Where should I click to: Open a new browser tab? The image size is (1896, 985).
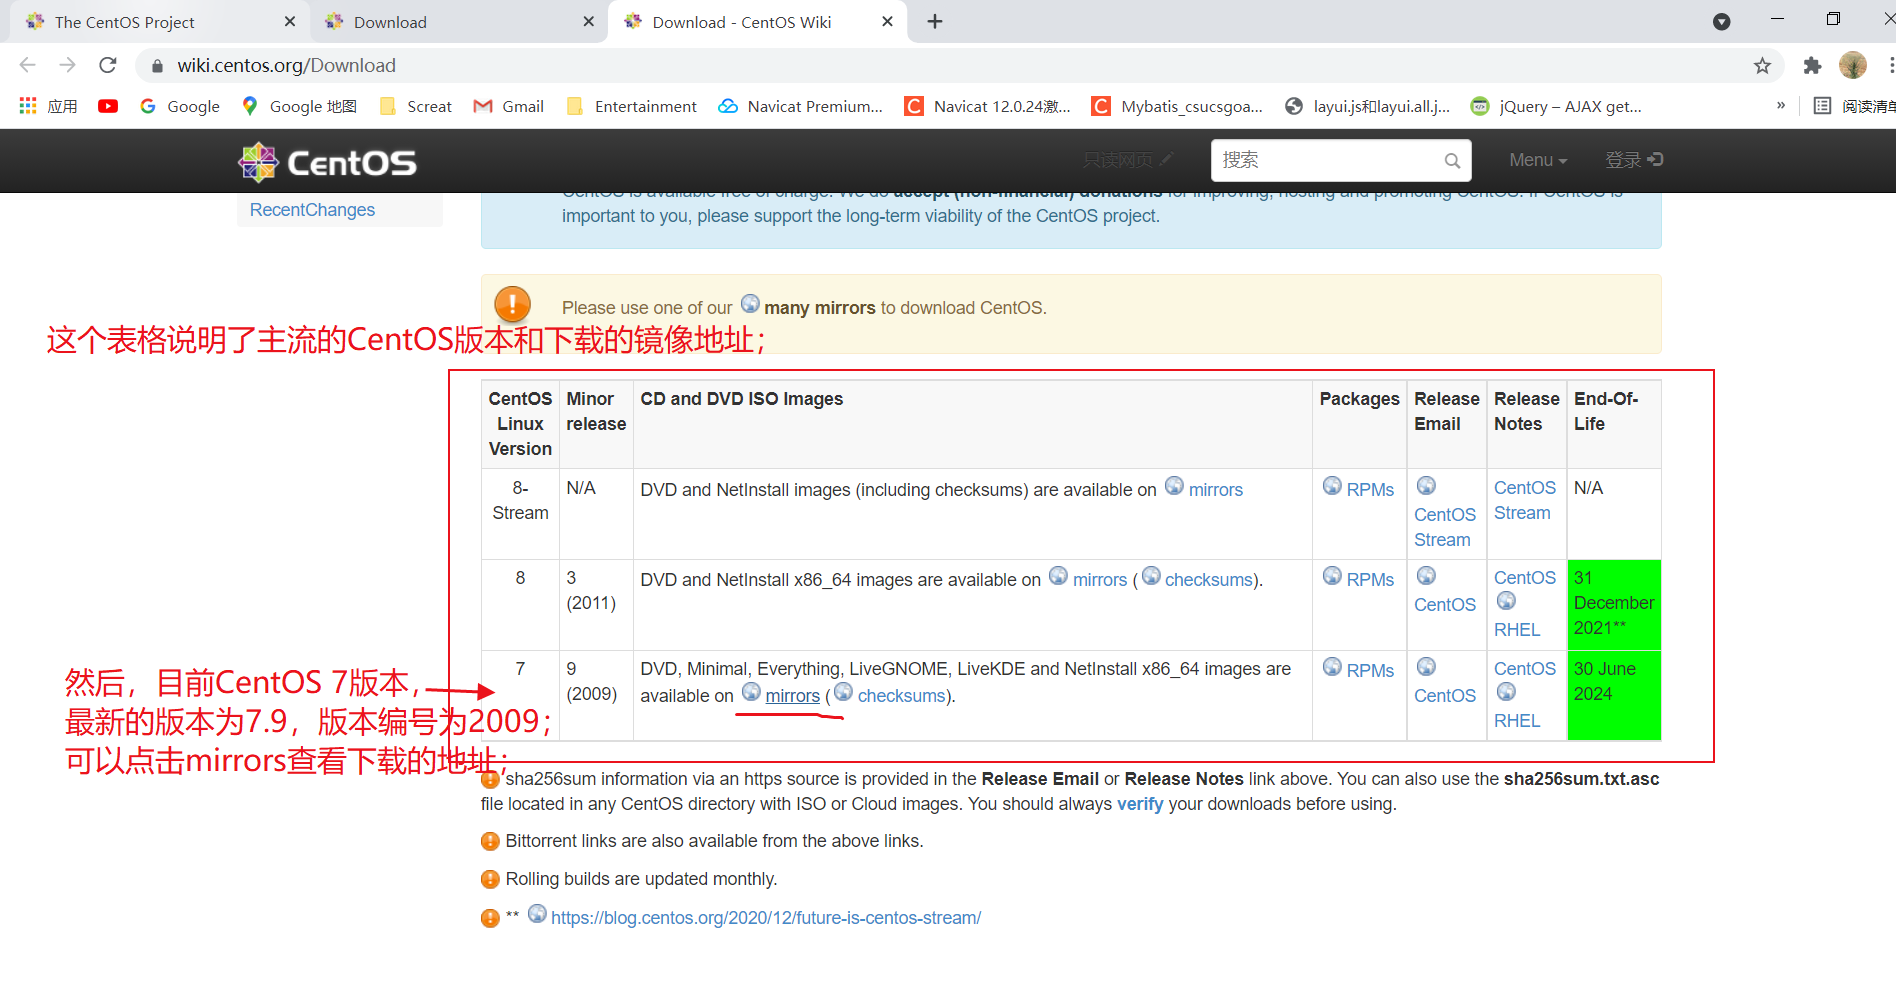tap(935, 22)
